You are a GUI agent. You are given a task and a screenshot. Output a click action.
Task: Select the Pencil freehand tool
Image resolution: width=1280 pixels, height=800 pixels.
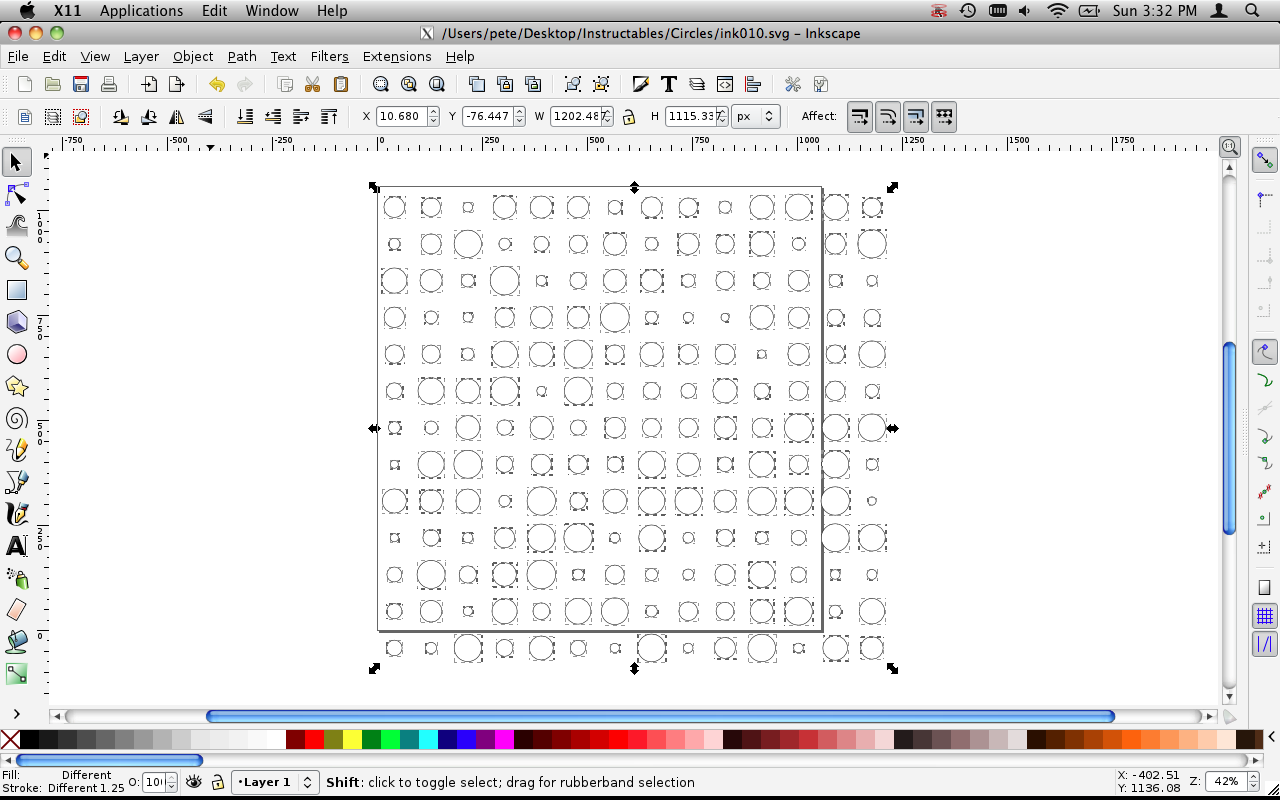click(x=16, y=450)
